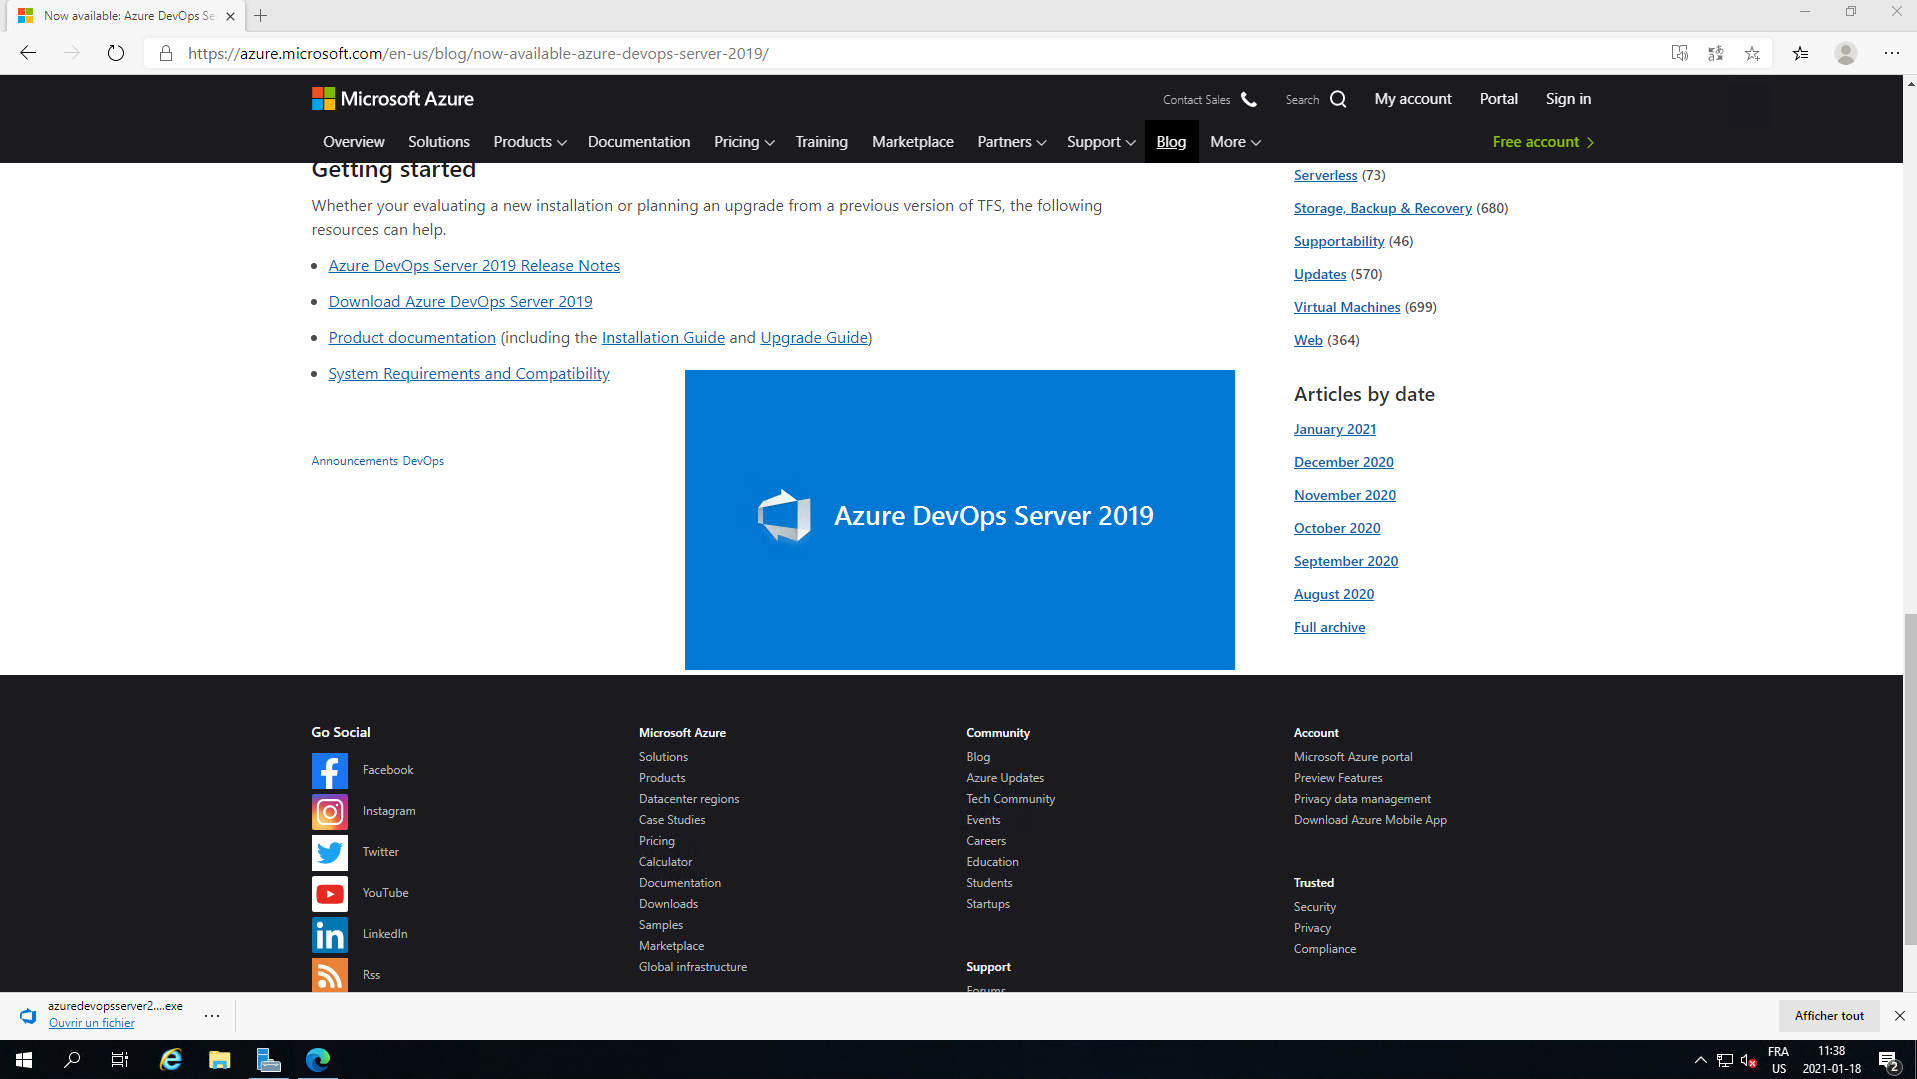
Task: Reload the page with the refresh icon
Action: pos(116,53)
